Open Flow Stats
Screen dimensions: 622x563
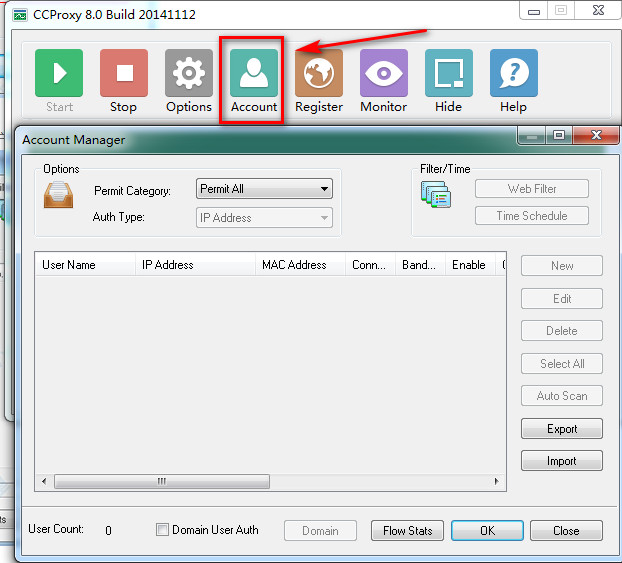[x=407, y=530]
